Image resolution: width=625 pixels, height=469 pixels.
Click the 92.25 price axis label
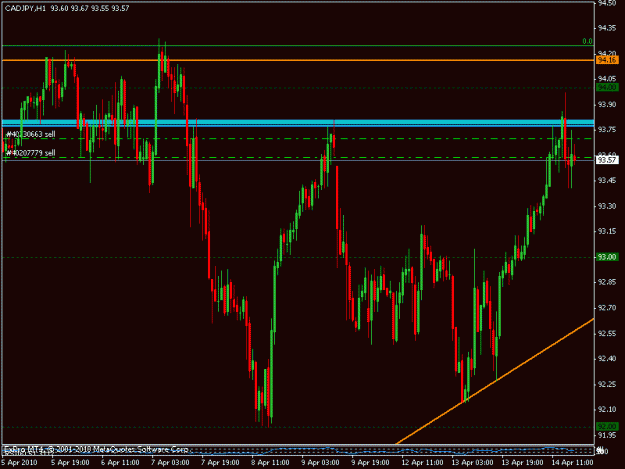607,385
